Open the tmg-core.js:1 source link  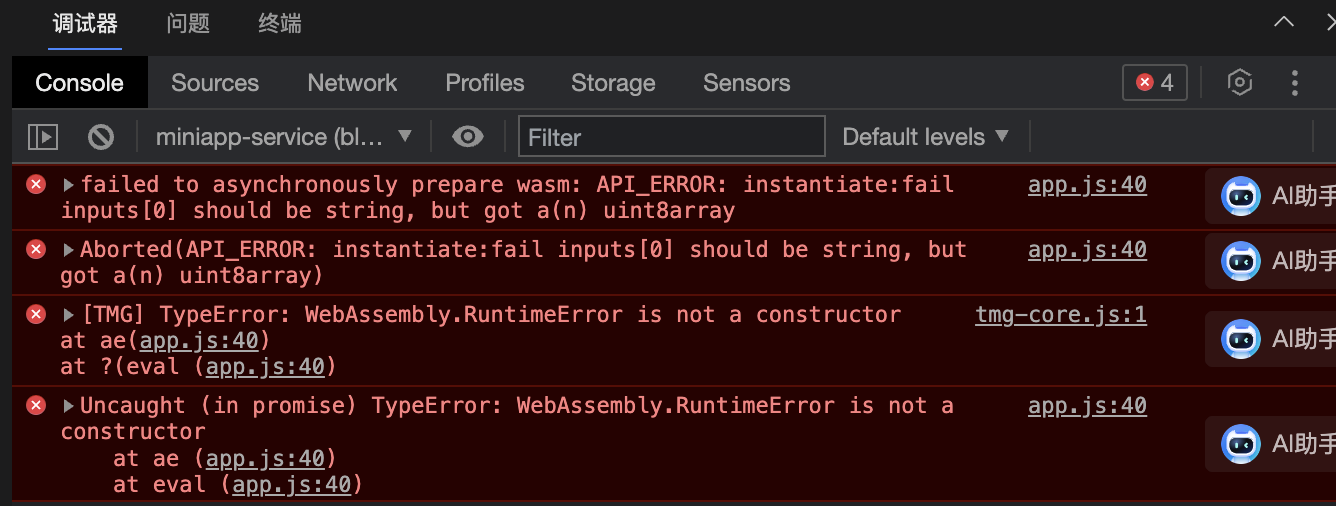click(x=1061, y=315)
